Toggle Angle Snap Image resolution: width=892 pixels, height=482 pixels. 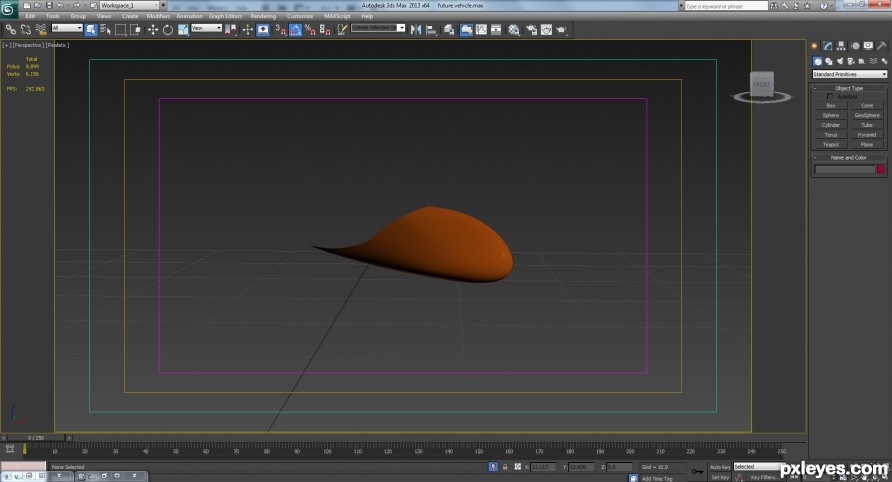(x=295, y=30)
